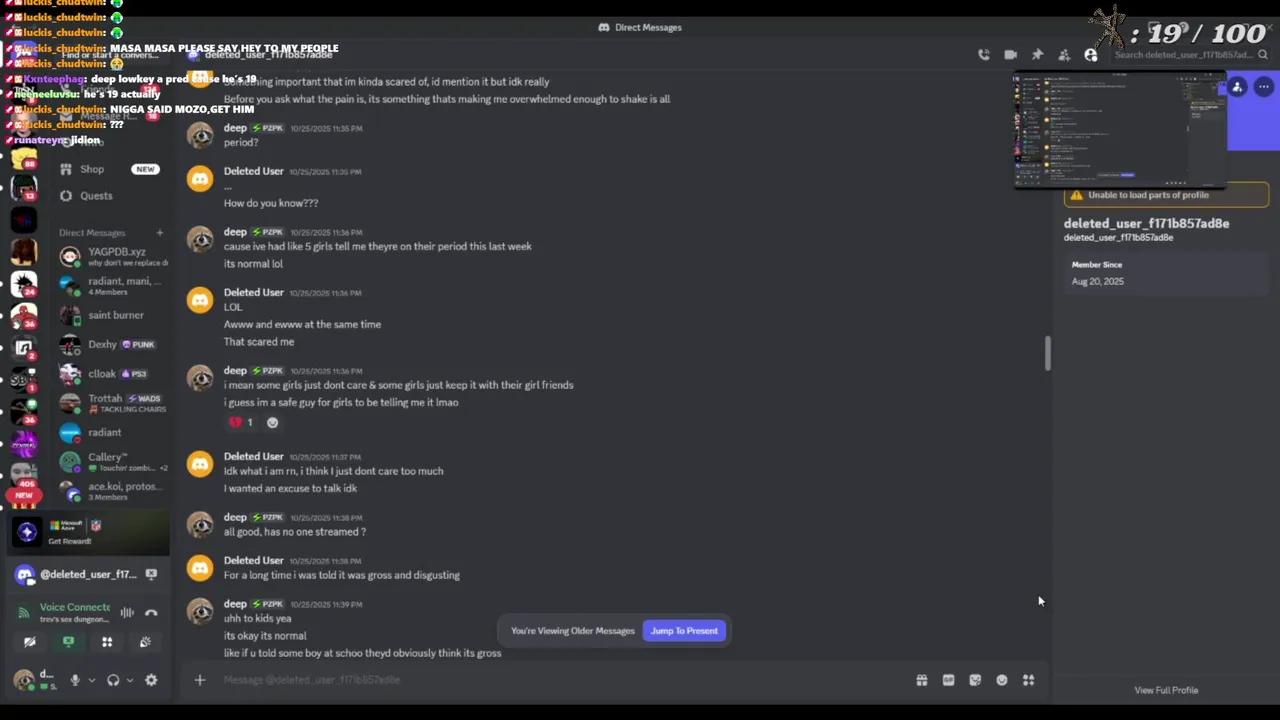This screenshot has height=720, width=1280.
Task: Toggle camera on in voice panel
Action: 29,642
